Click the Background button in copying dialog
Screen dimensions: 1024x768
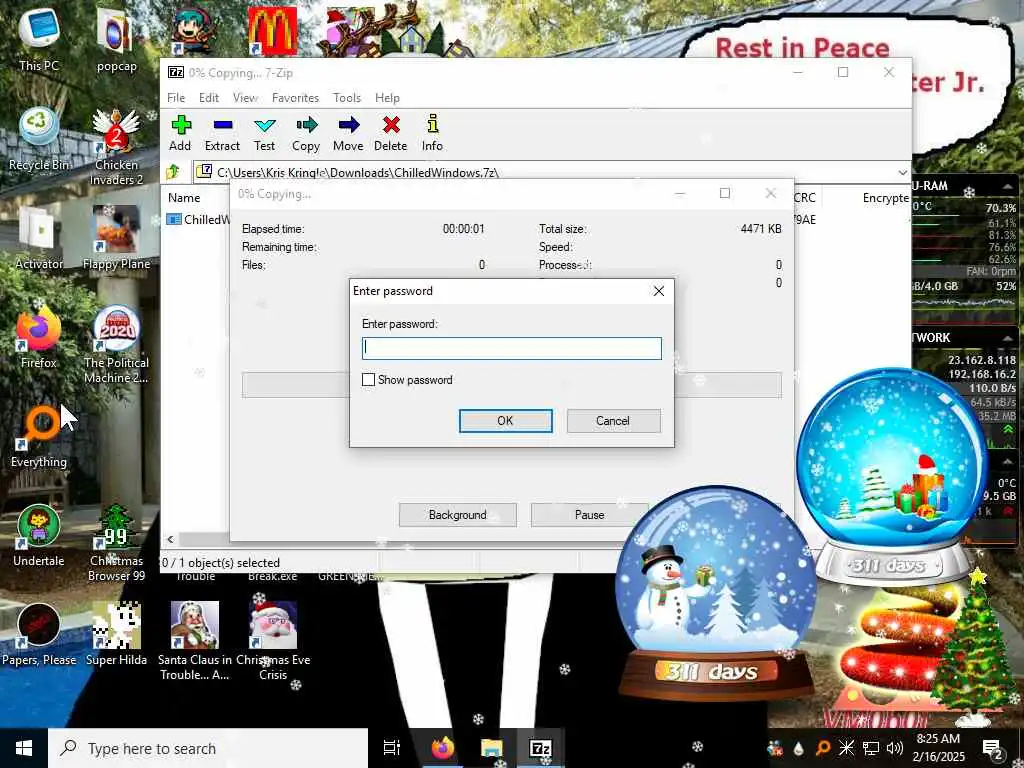point(458,515)
